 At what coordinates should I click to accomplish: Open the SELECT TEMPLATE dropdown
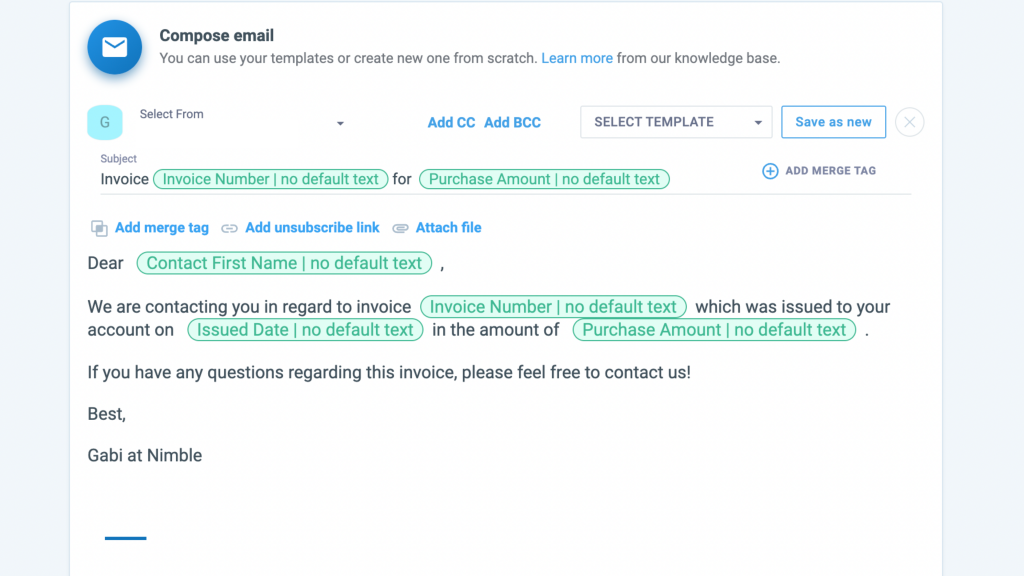click(x=676, y=122)
